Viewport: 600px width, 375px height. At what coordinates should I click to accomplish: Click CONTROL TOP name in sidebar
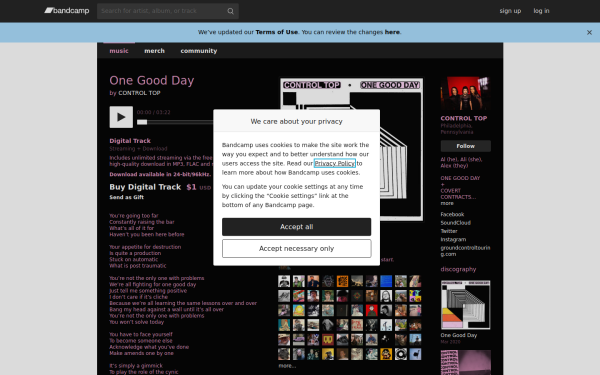(x=464, y=118)
